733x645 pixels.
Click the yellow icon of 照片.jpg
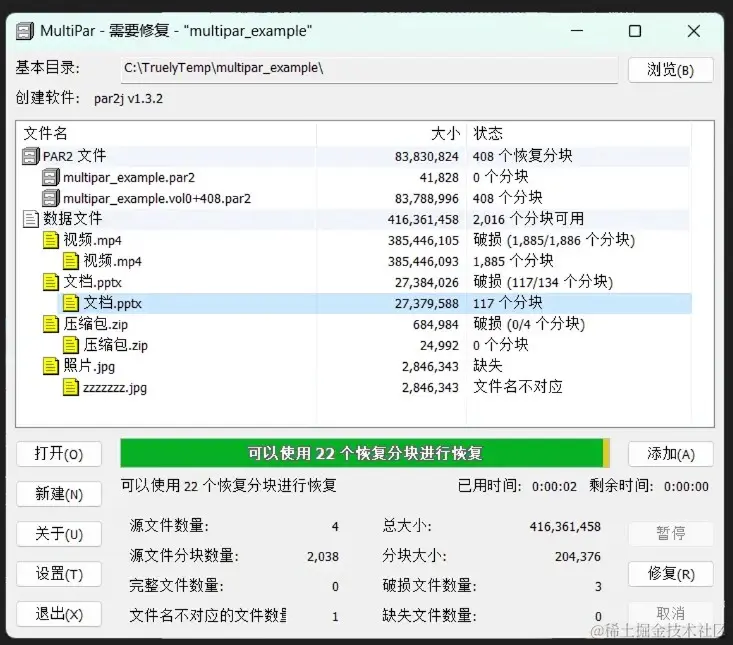pos(51,366)
